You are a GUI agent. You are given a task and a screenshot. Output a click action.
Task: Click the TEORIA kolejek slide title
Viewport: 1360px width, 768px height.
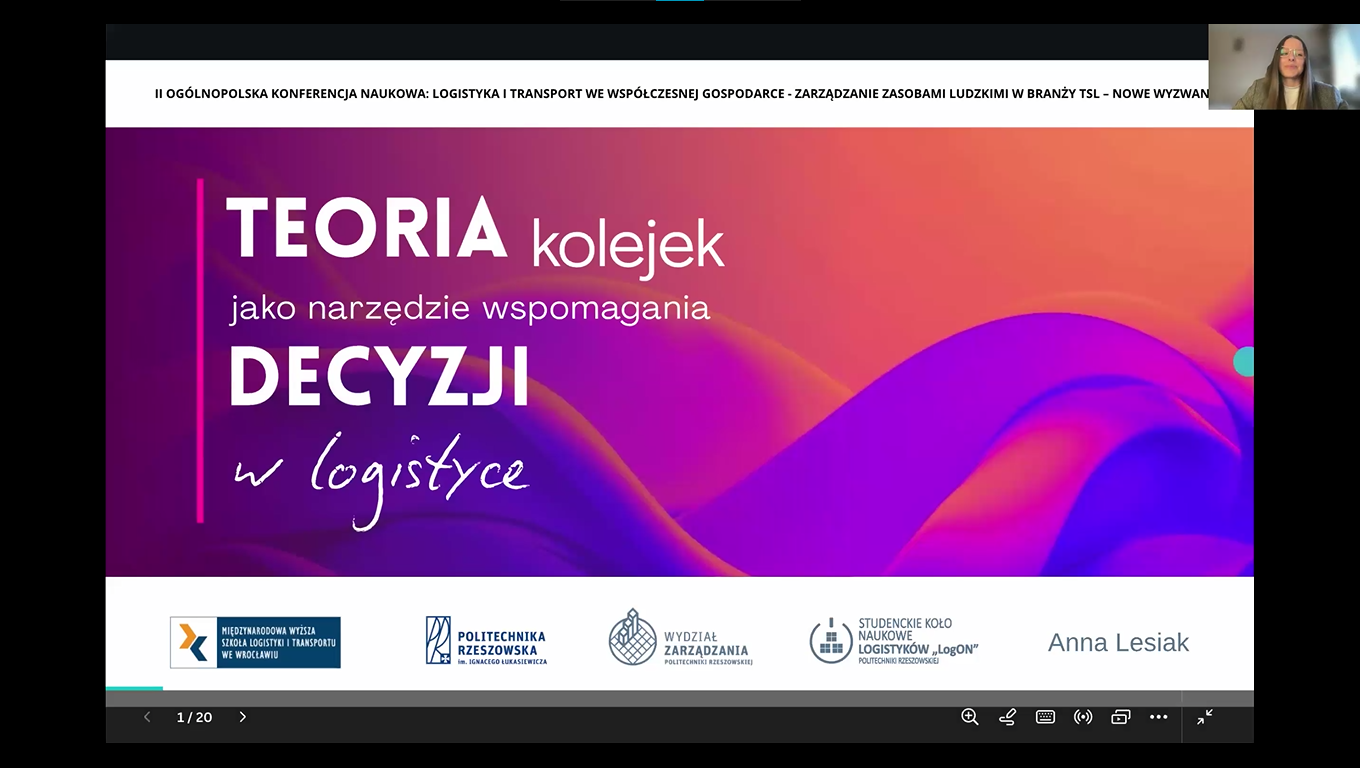tap(475, 232)
